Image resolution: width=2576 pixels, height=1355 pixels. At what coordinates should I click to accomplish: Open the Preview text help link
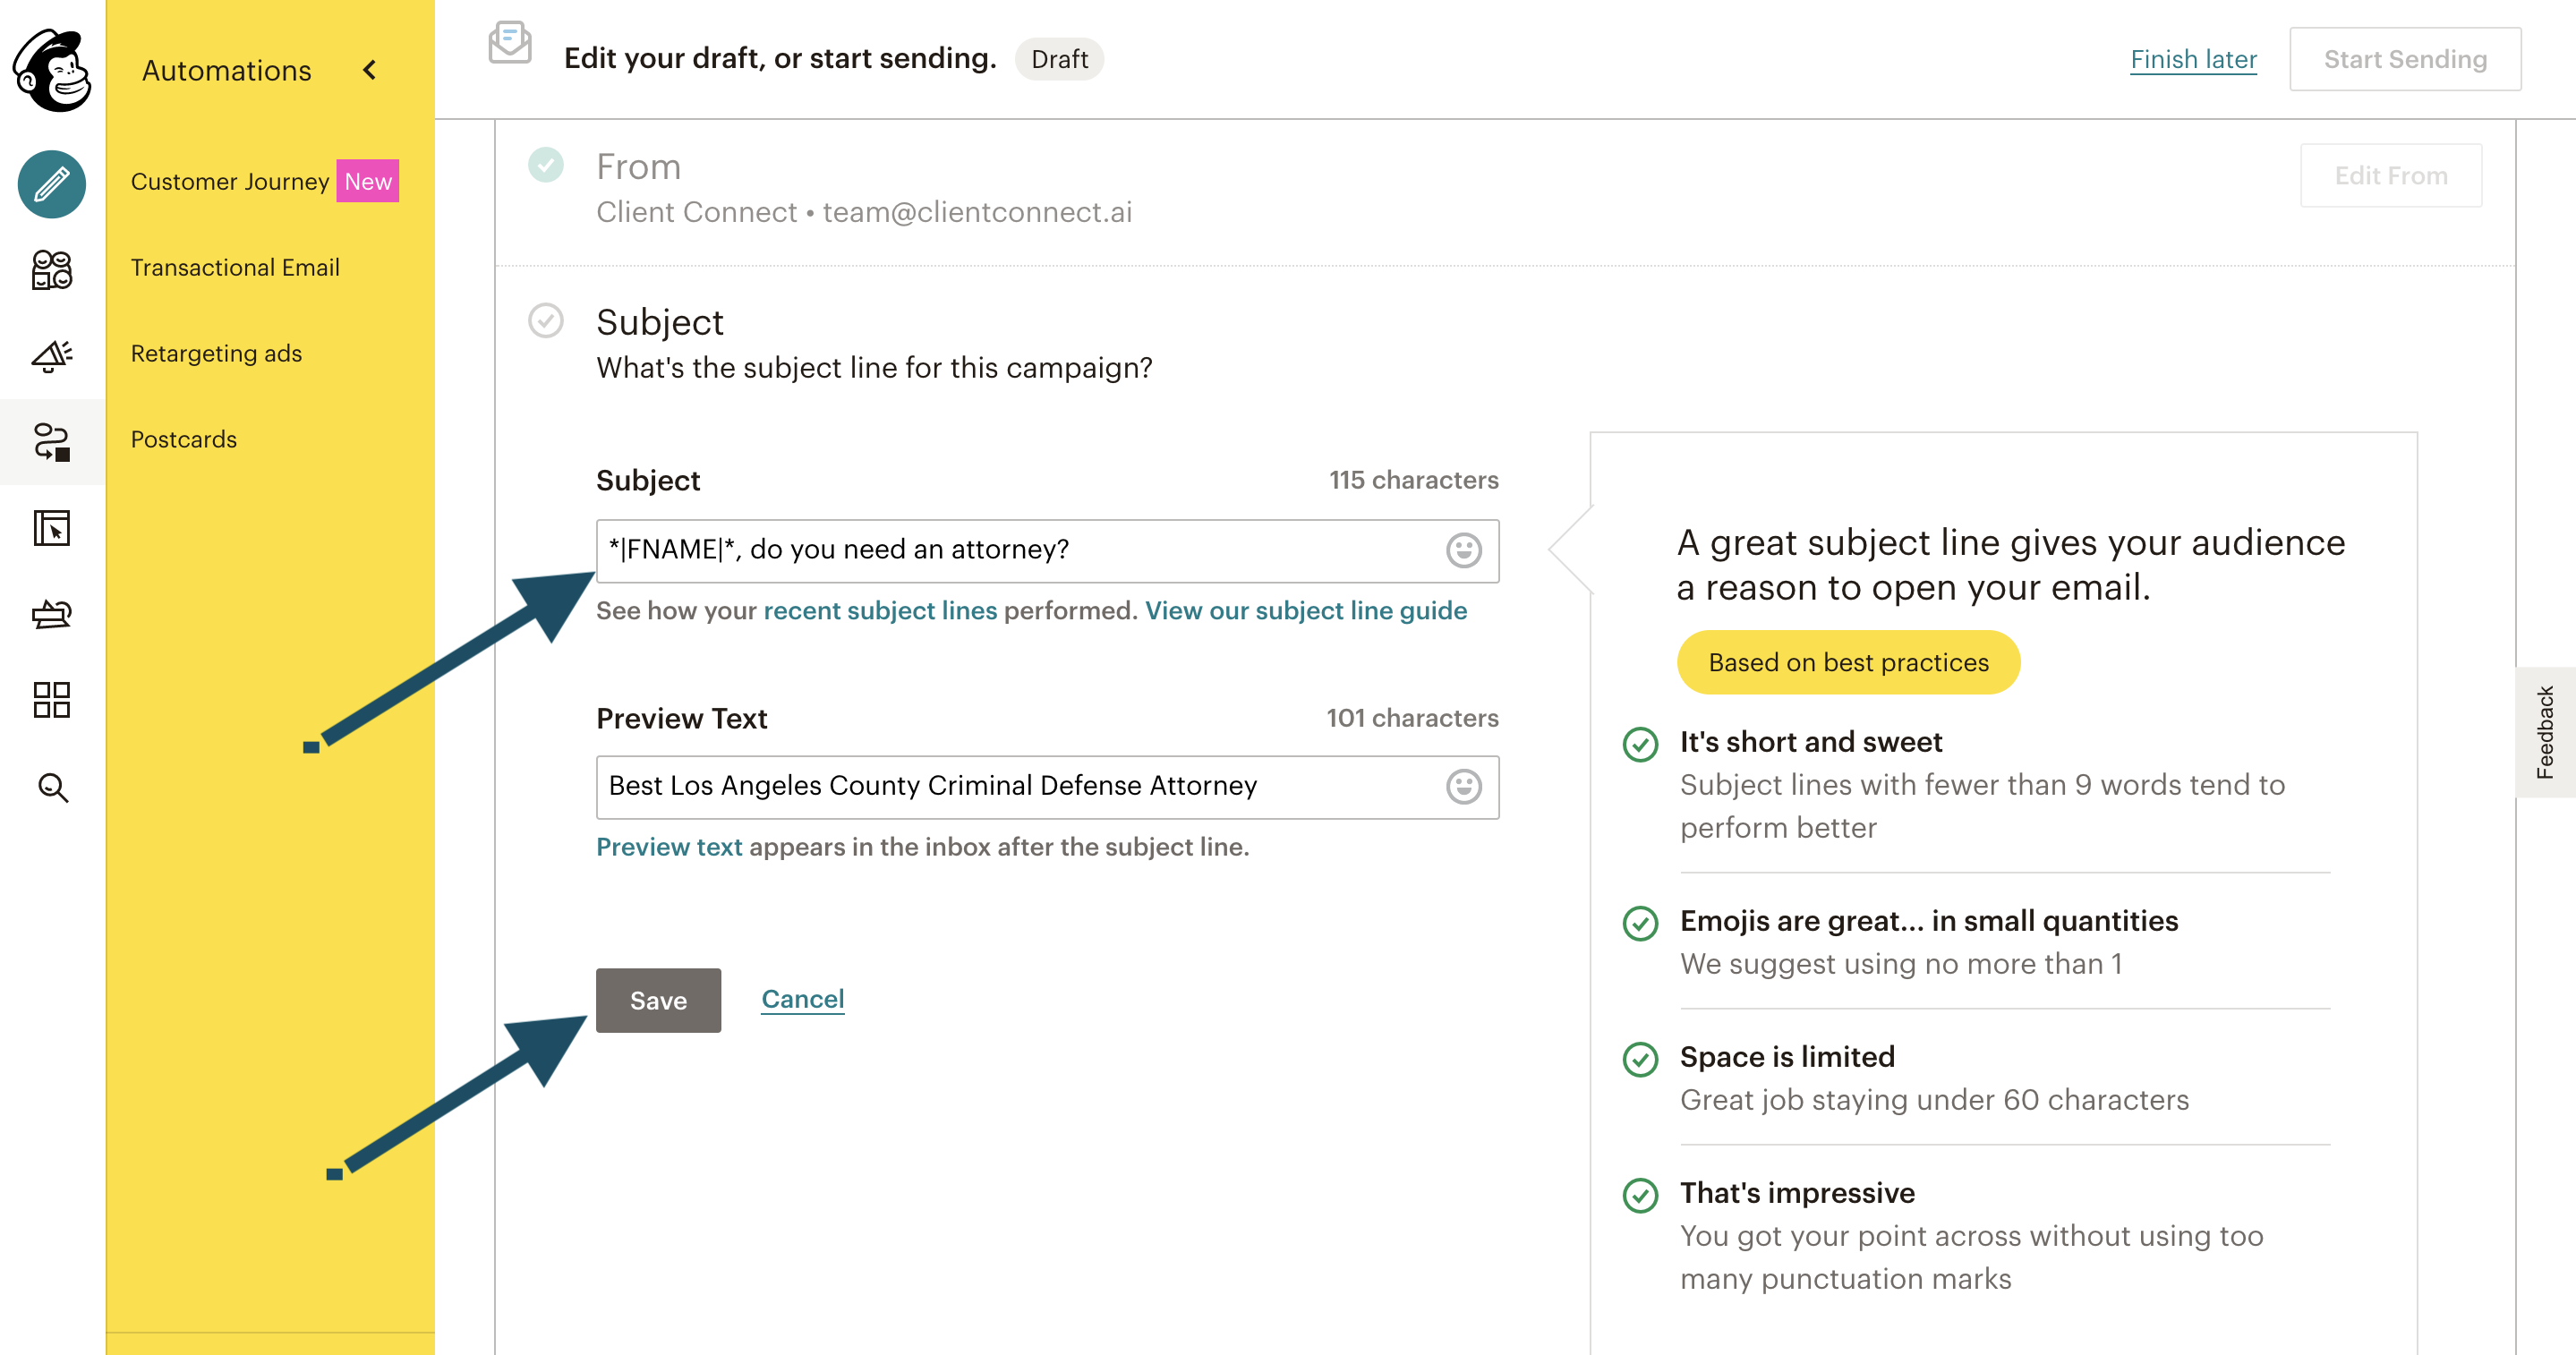[669, 847]
